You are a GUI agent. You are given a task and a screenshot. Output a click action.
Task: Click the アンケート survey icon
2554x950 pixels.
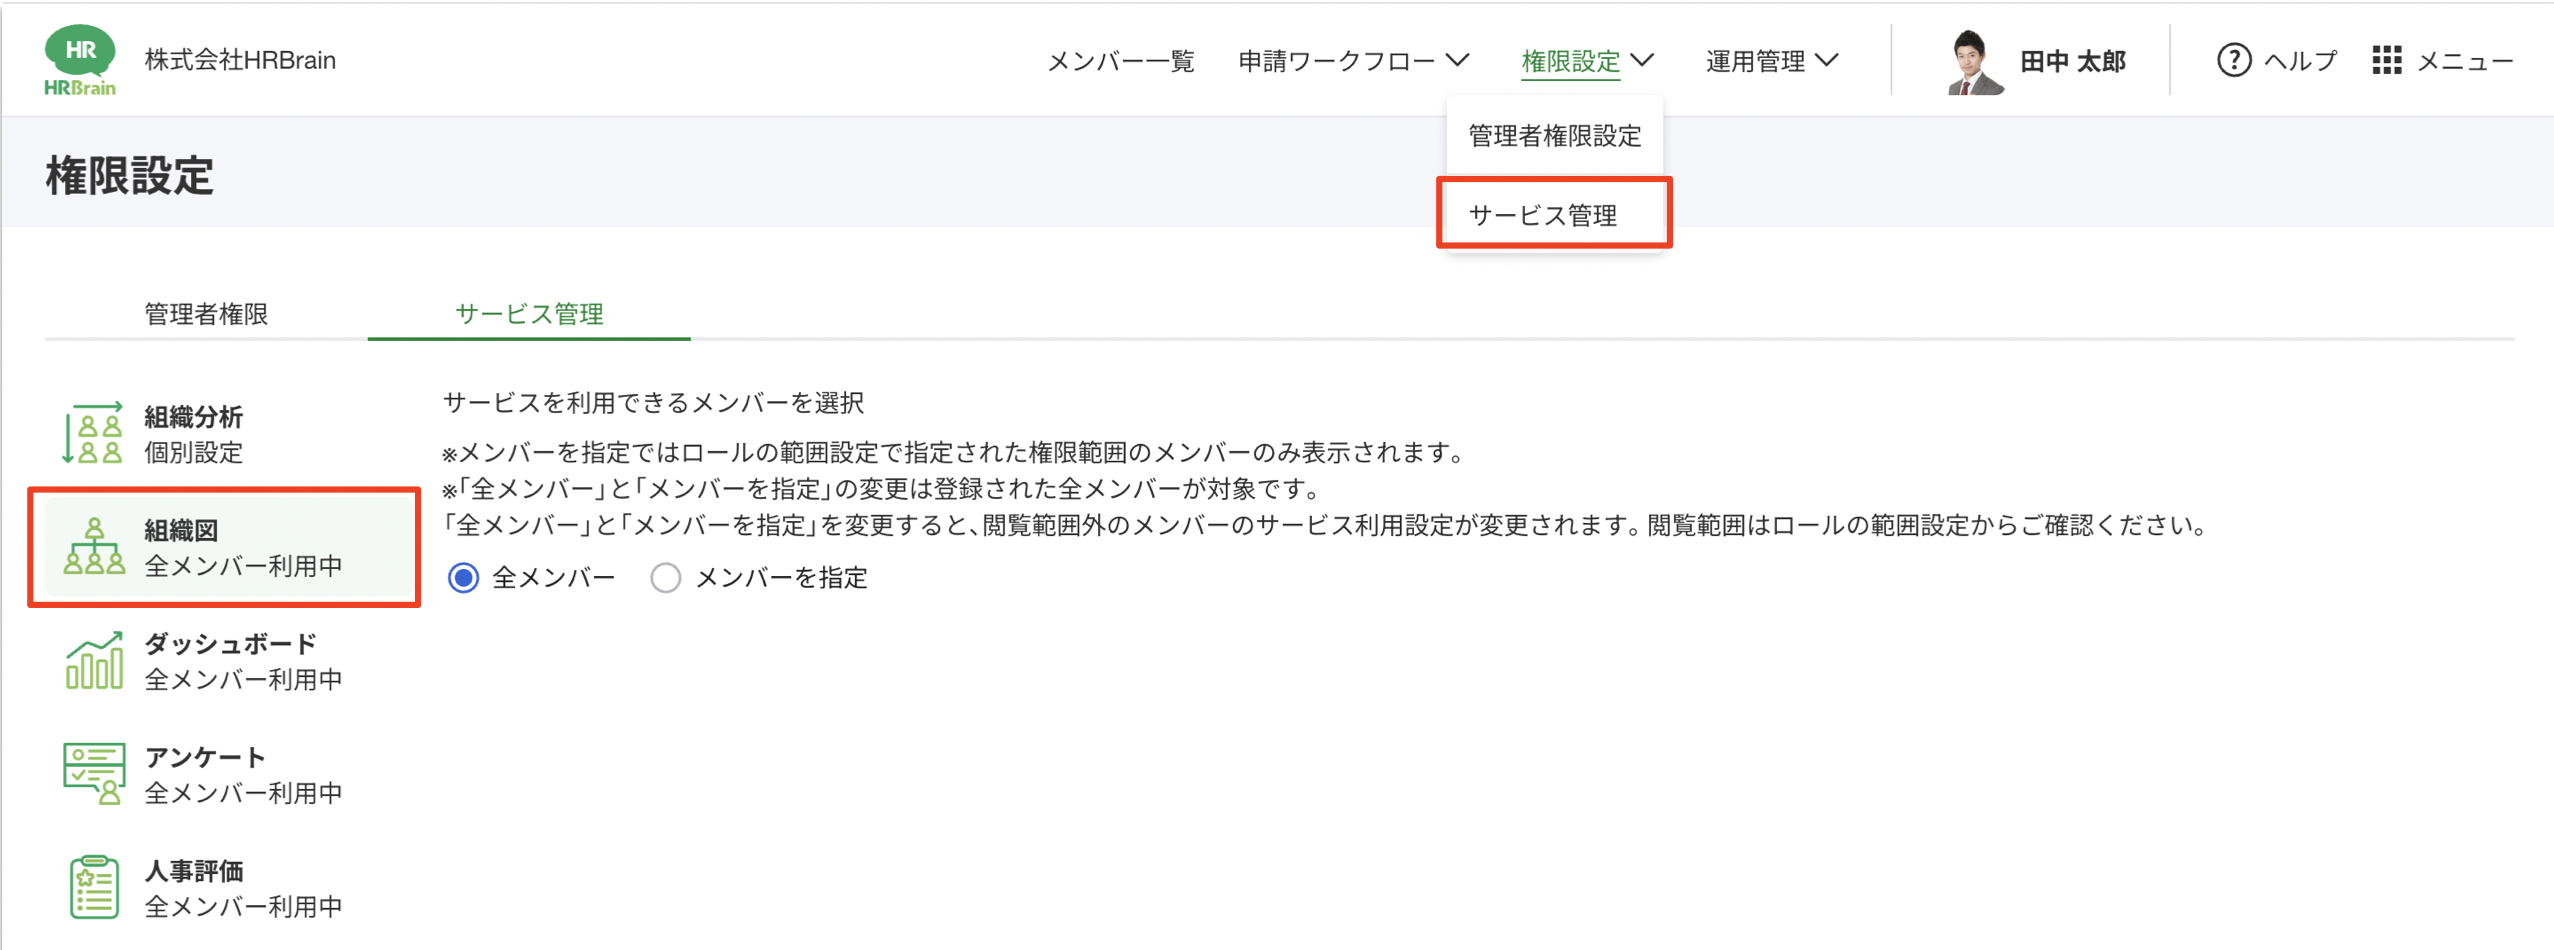tap(93, 773)
